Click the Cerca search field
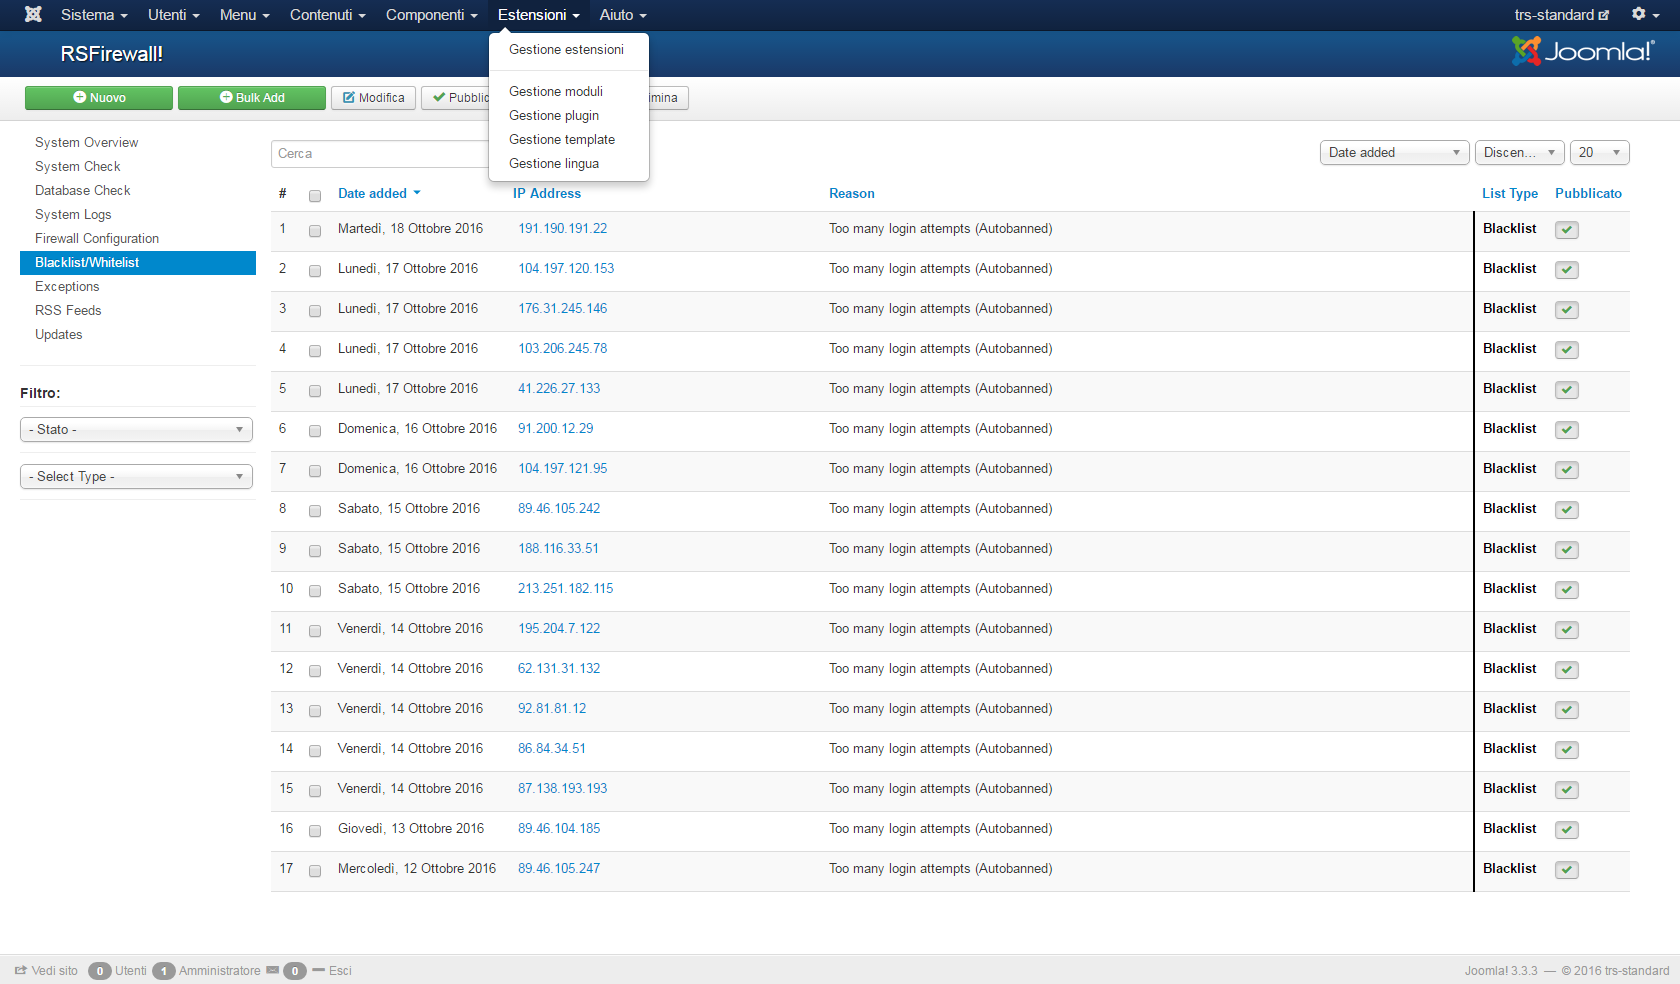1680x984 pixels. [x=380, y=153]
